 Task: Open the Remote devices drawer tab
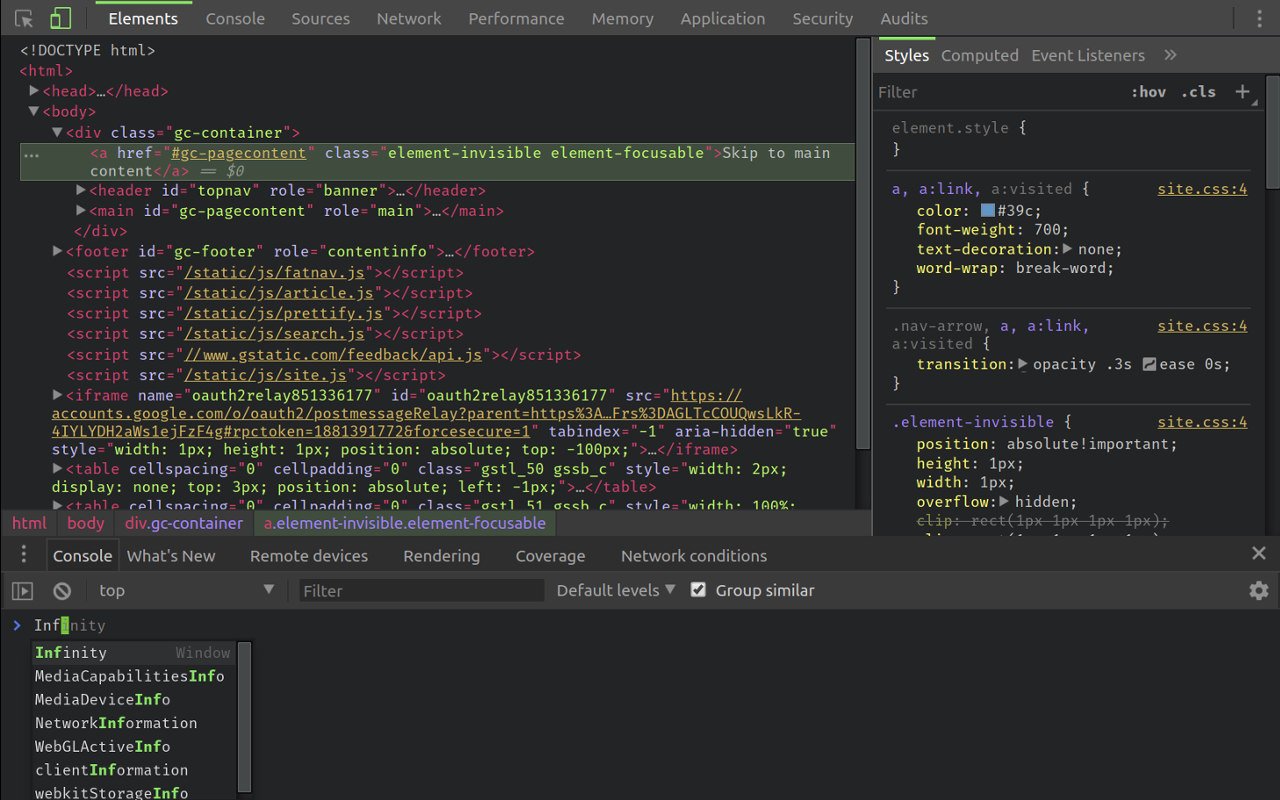point(309,555)
